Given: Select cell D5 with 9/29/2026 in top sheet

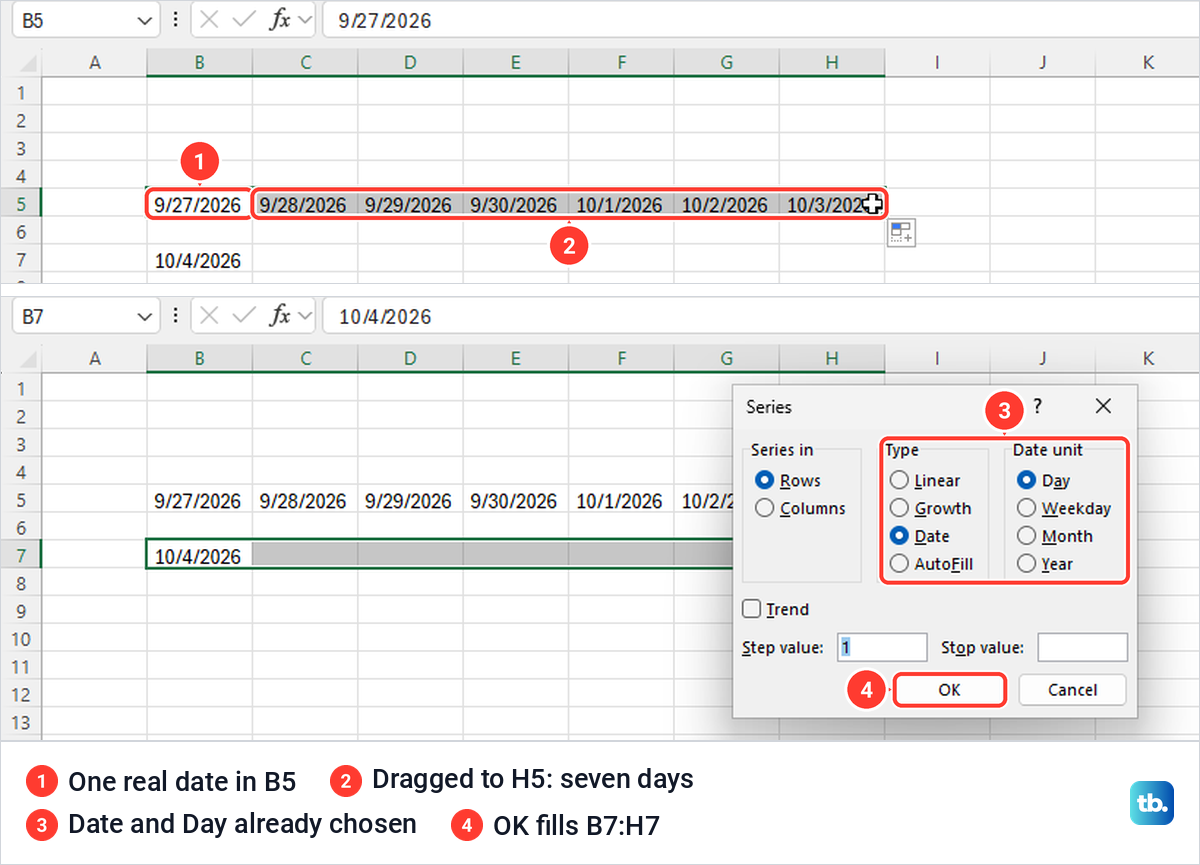Looking at the screenshot, I should (x=410, y=205).
